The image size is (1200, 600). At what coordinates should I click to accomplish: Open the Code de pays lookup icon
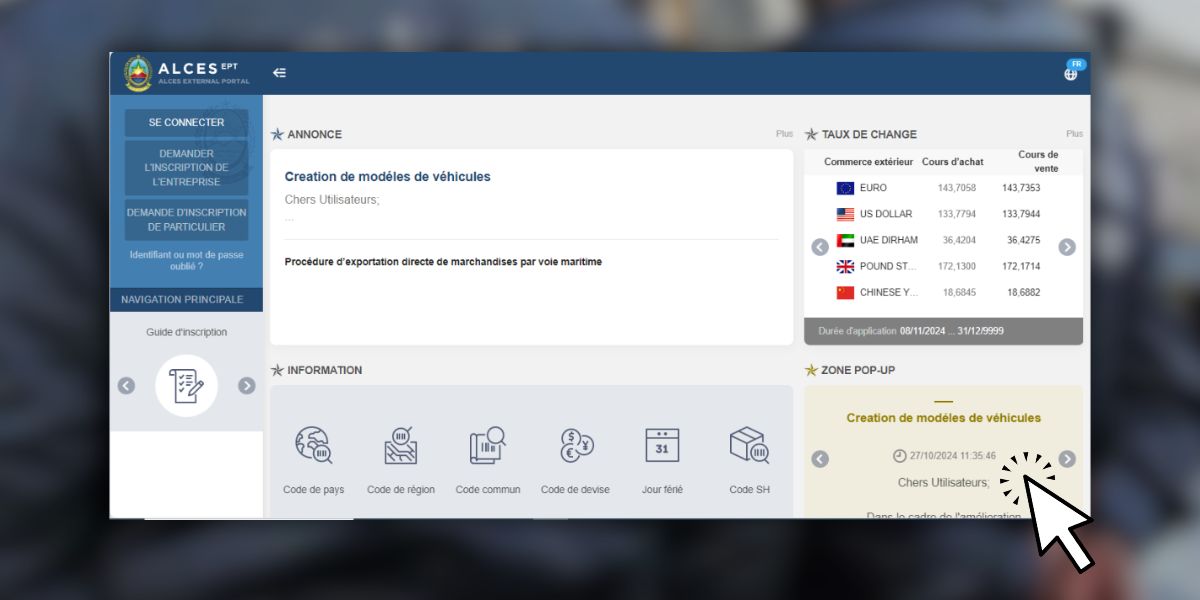(x=314, y=446)
